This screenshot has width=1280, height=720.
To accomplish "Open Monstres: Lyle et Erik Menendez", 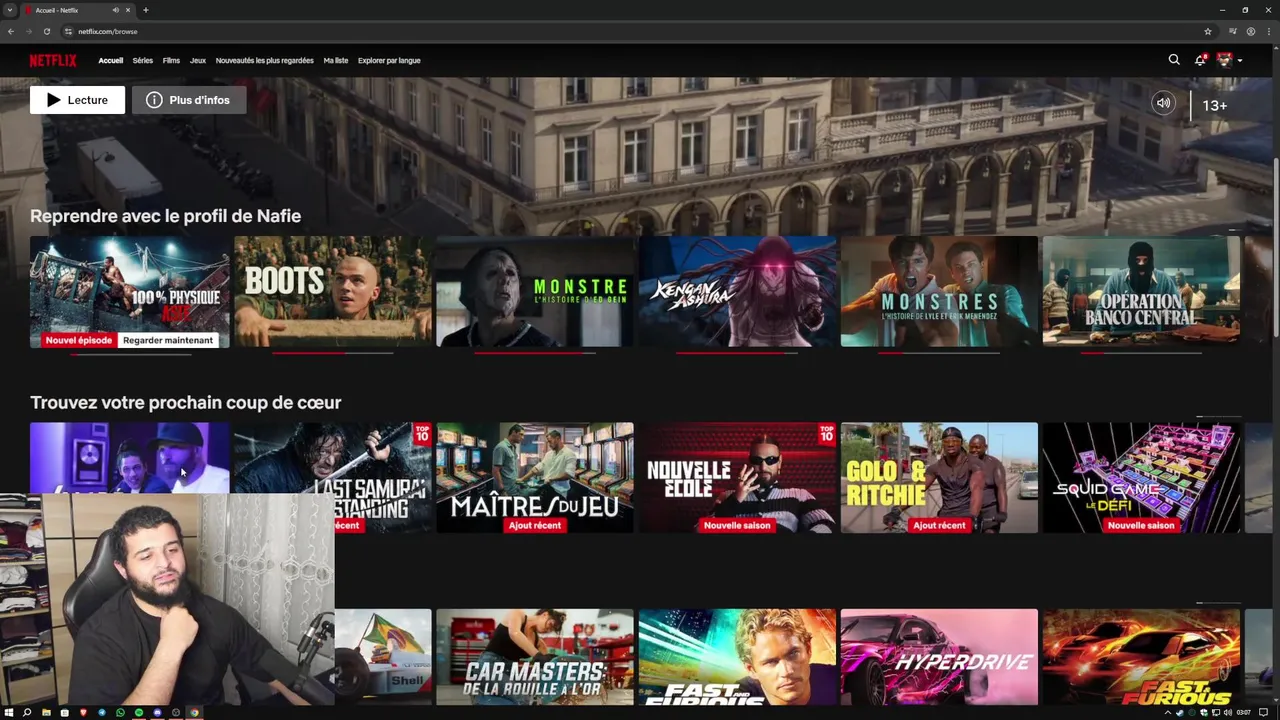I will (939, 291).
